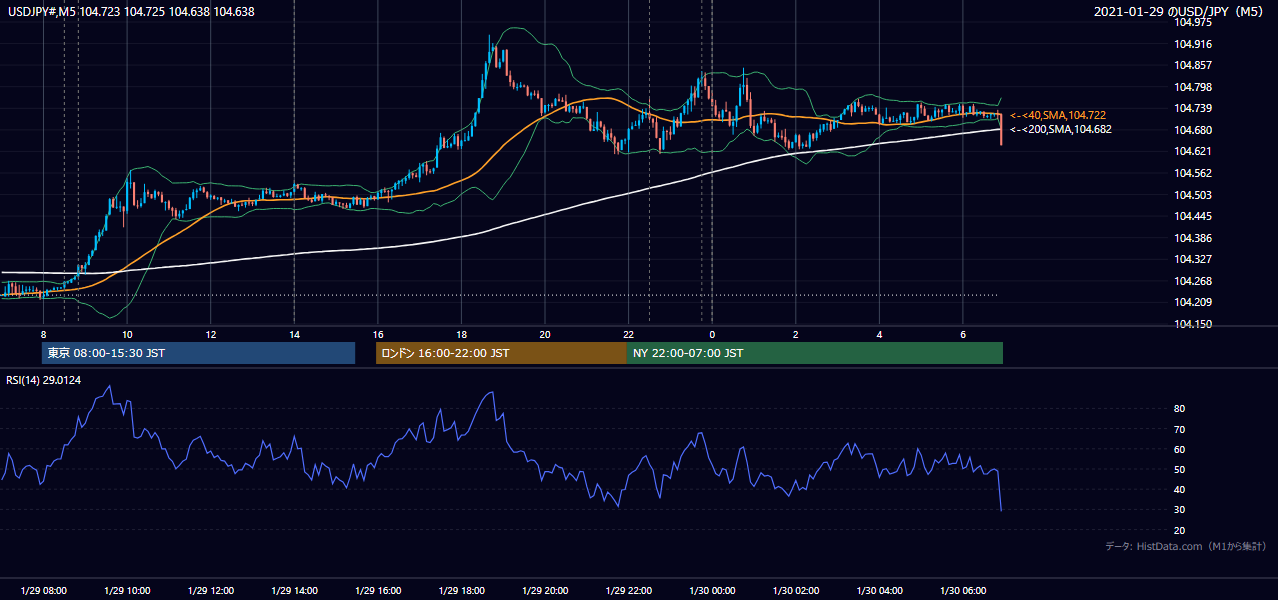The height and width of the screenshot is (600, 1278).
Task: Click the 104.916 price axis label
Action: [x=1193, y=44]
